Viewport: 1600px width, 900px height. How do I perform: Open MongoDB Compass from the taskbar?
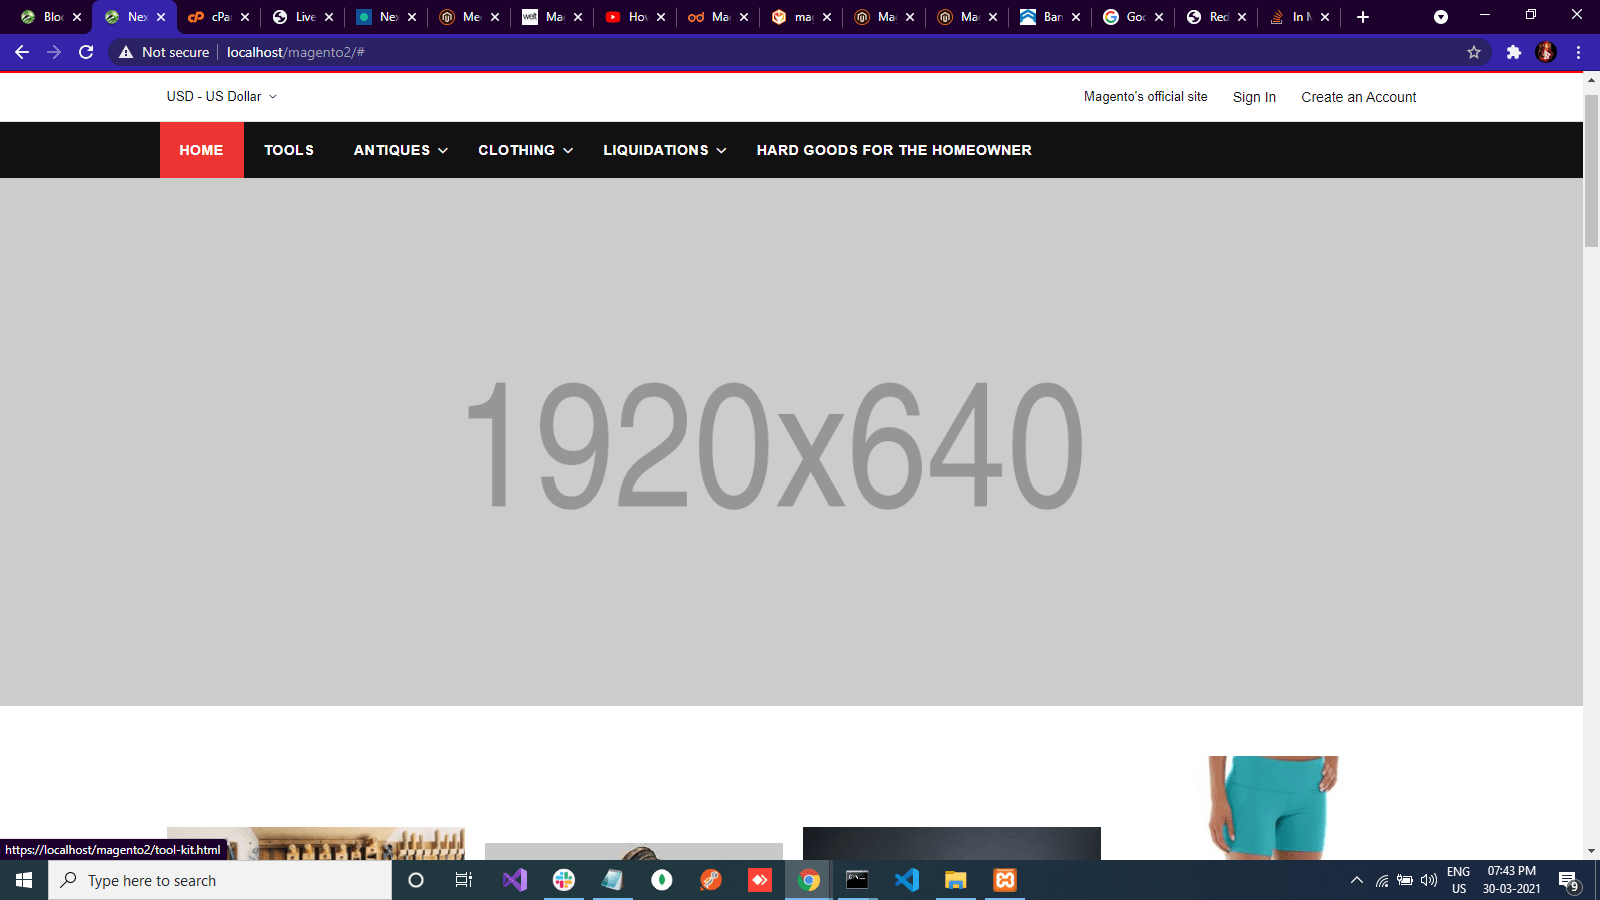coord(661,880)
